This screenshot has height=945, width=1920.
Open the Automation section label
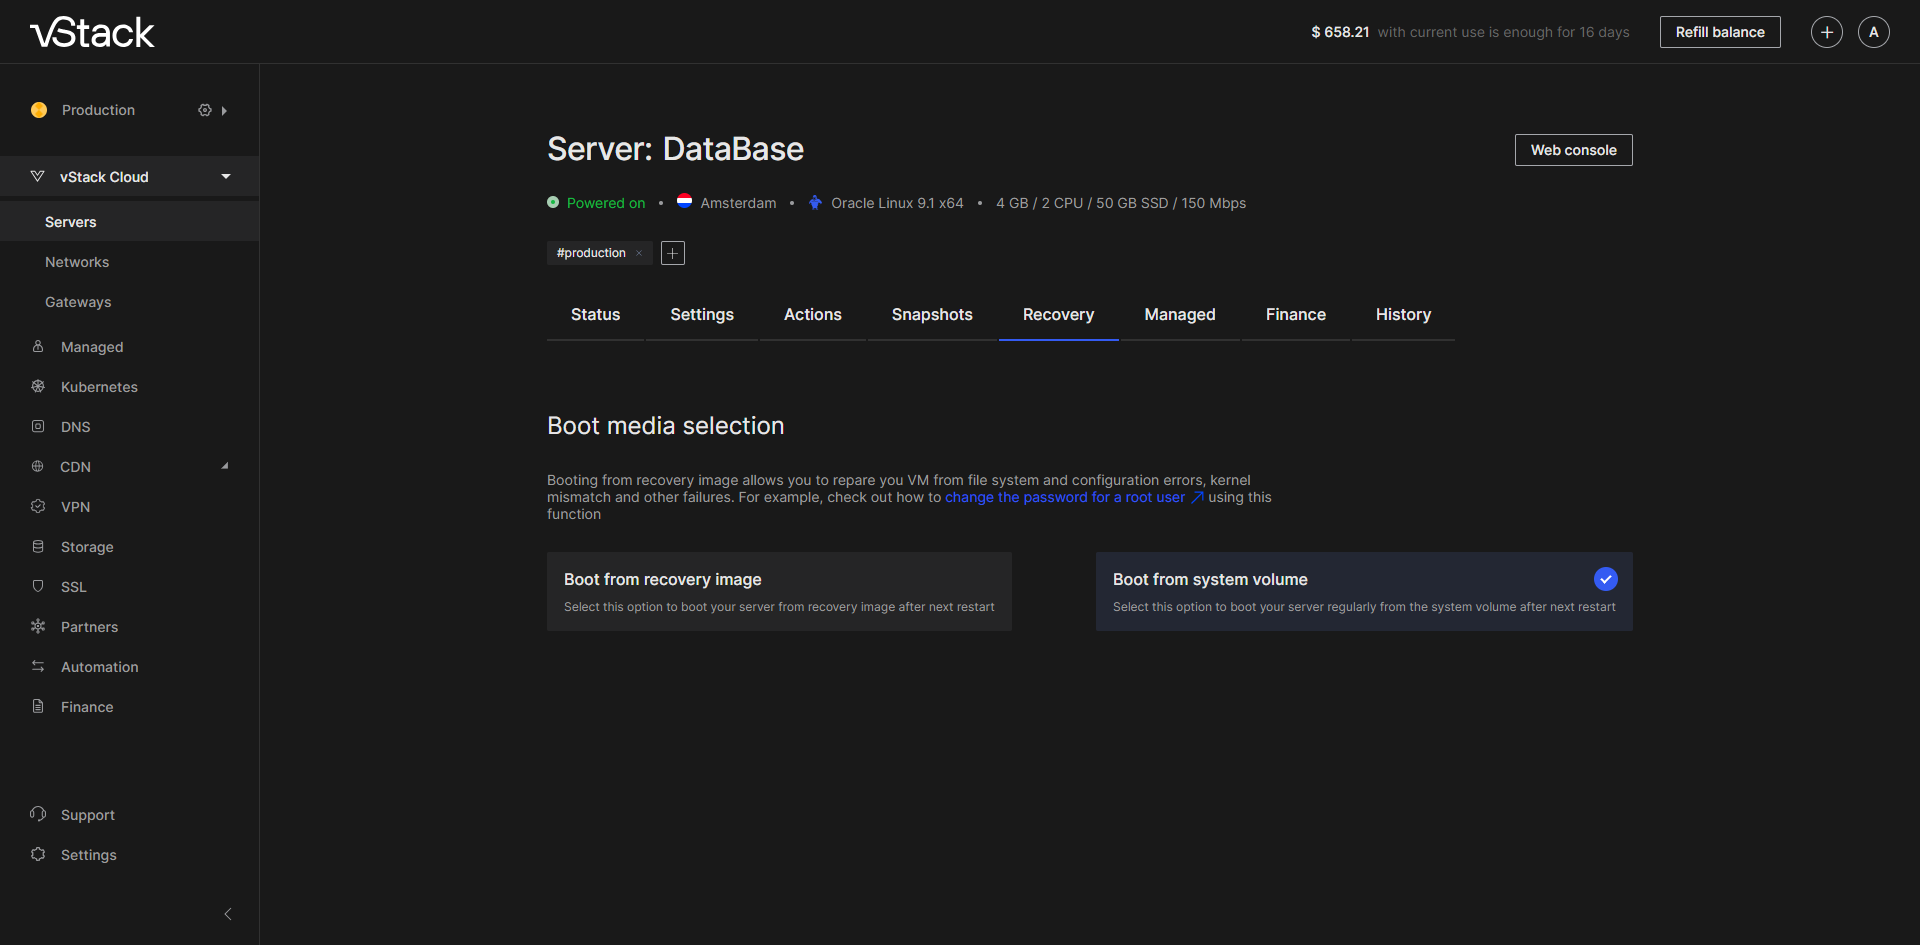(x=100, y=667)
